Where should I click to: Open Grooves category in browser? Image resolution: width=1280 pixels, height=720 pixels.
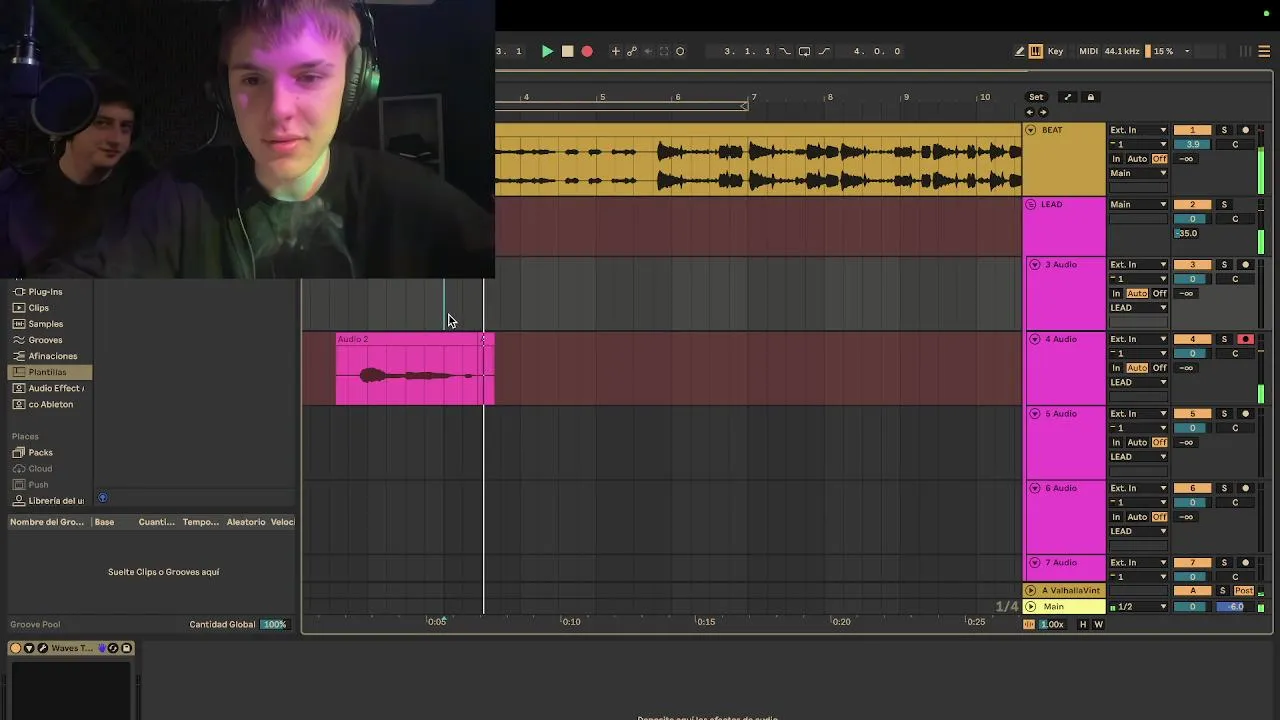pyautogui.click(x=45, y=340)
